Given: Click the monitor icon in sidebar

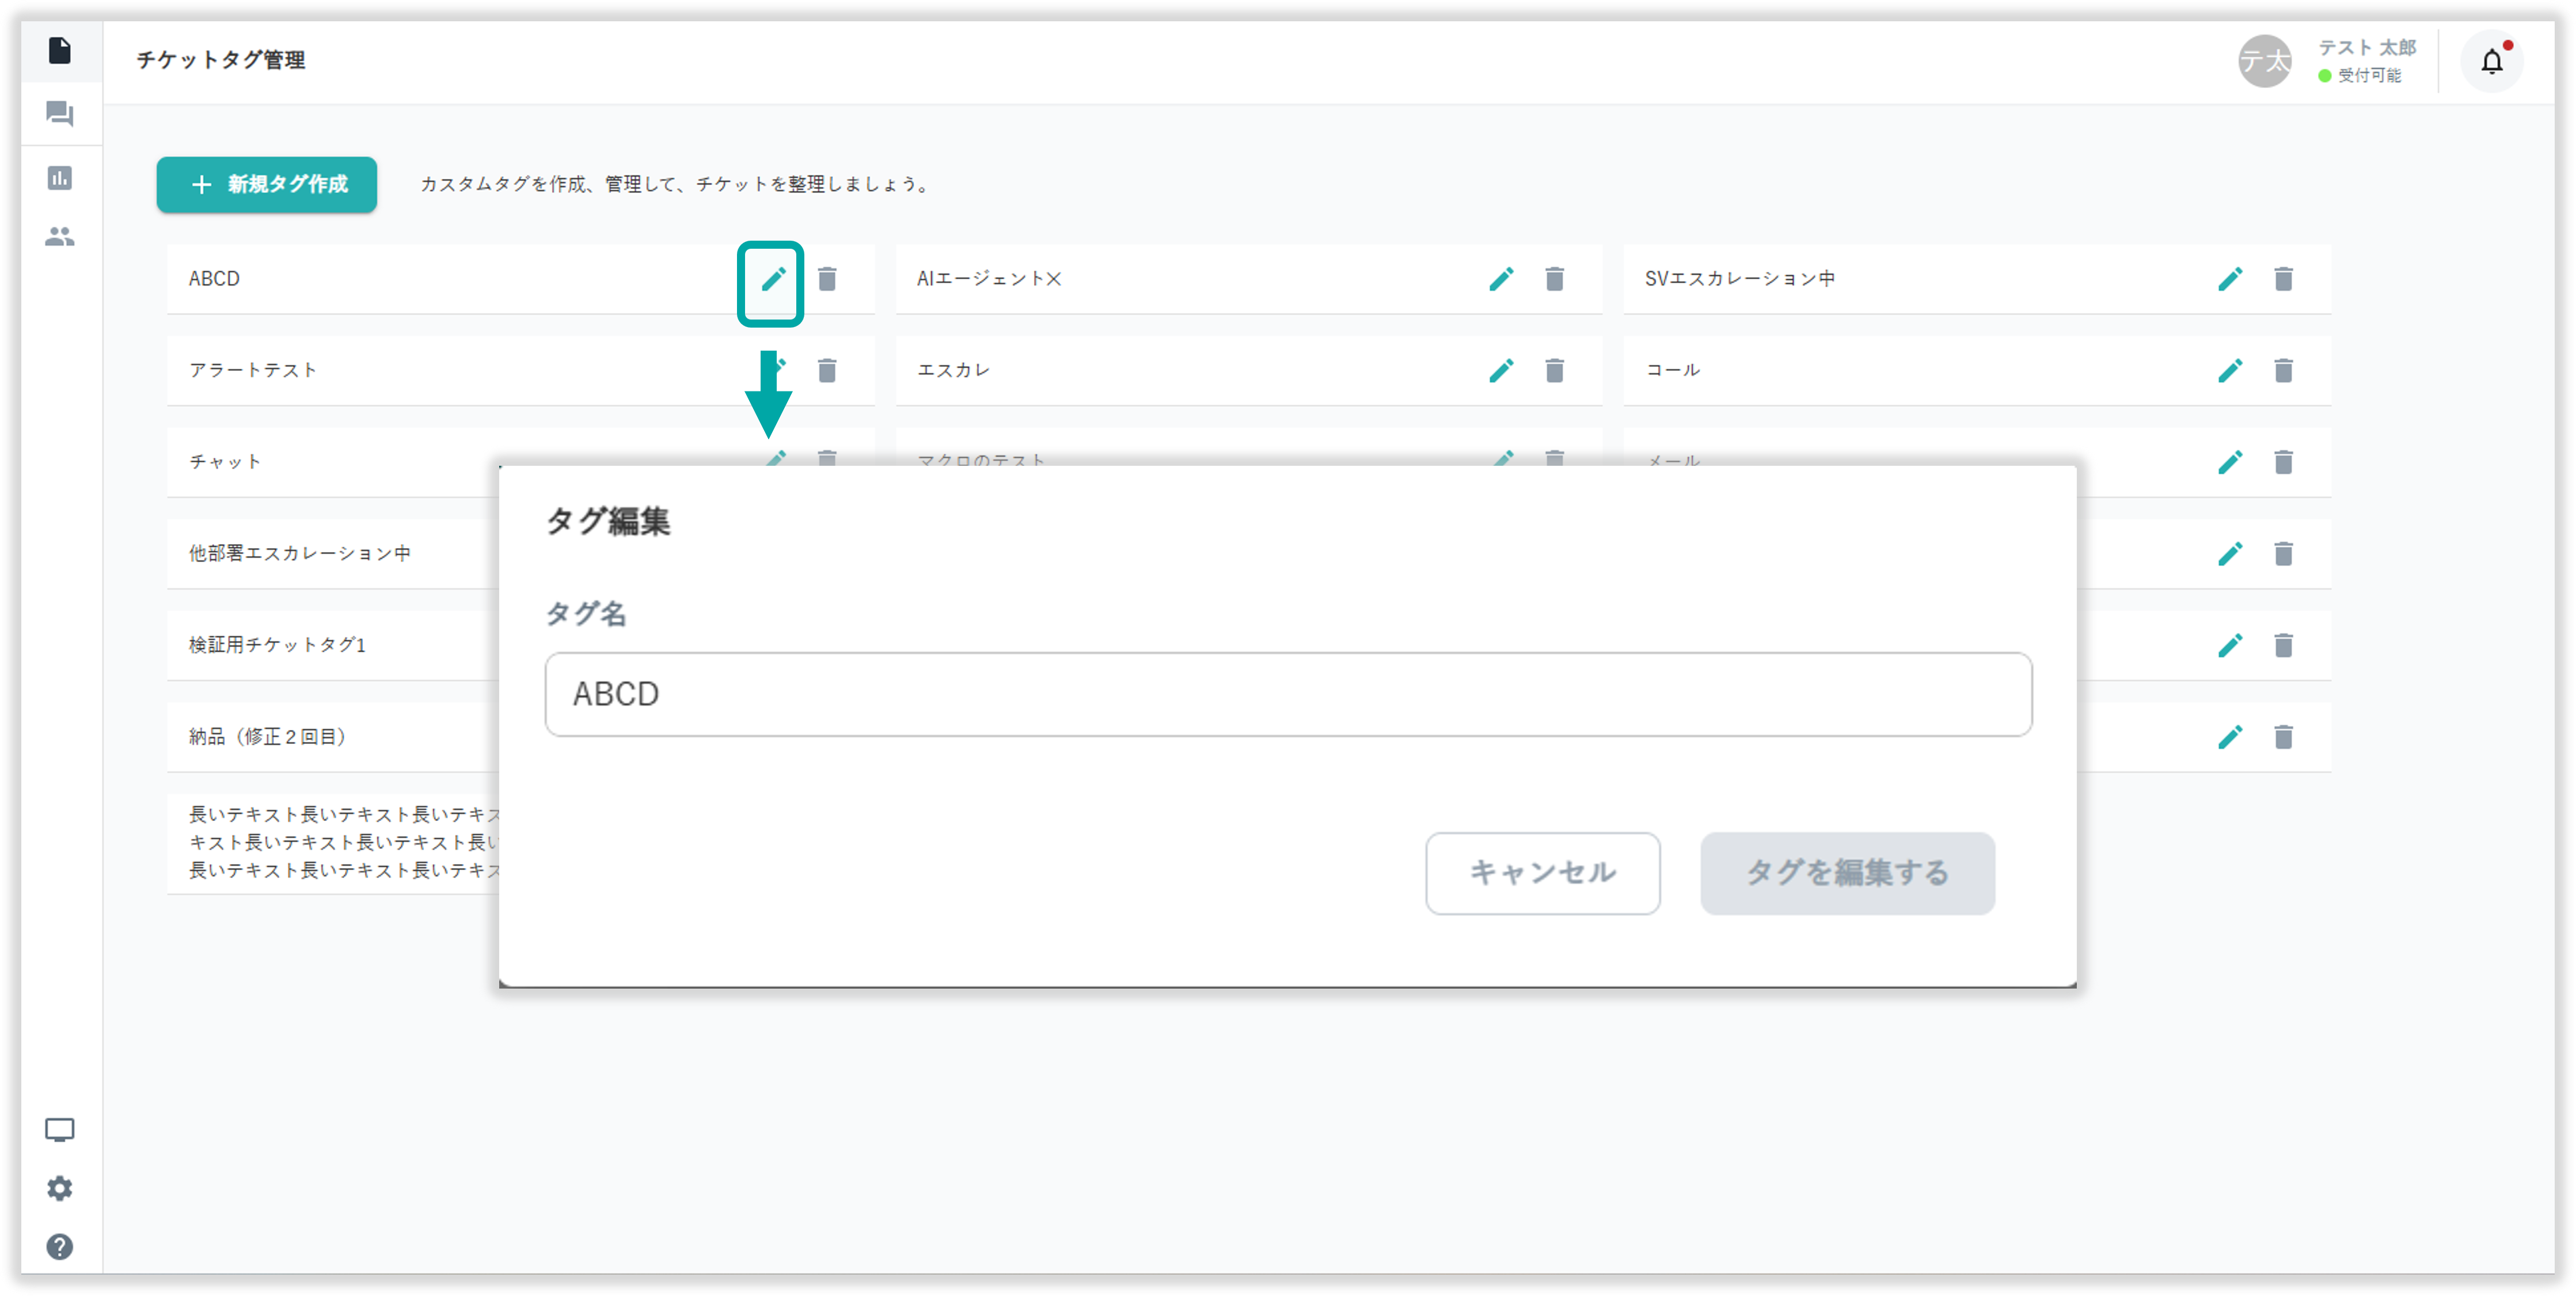Looking at the screenshot, I should (60, 1130).
